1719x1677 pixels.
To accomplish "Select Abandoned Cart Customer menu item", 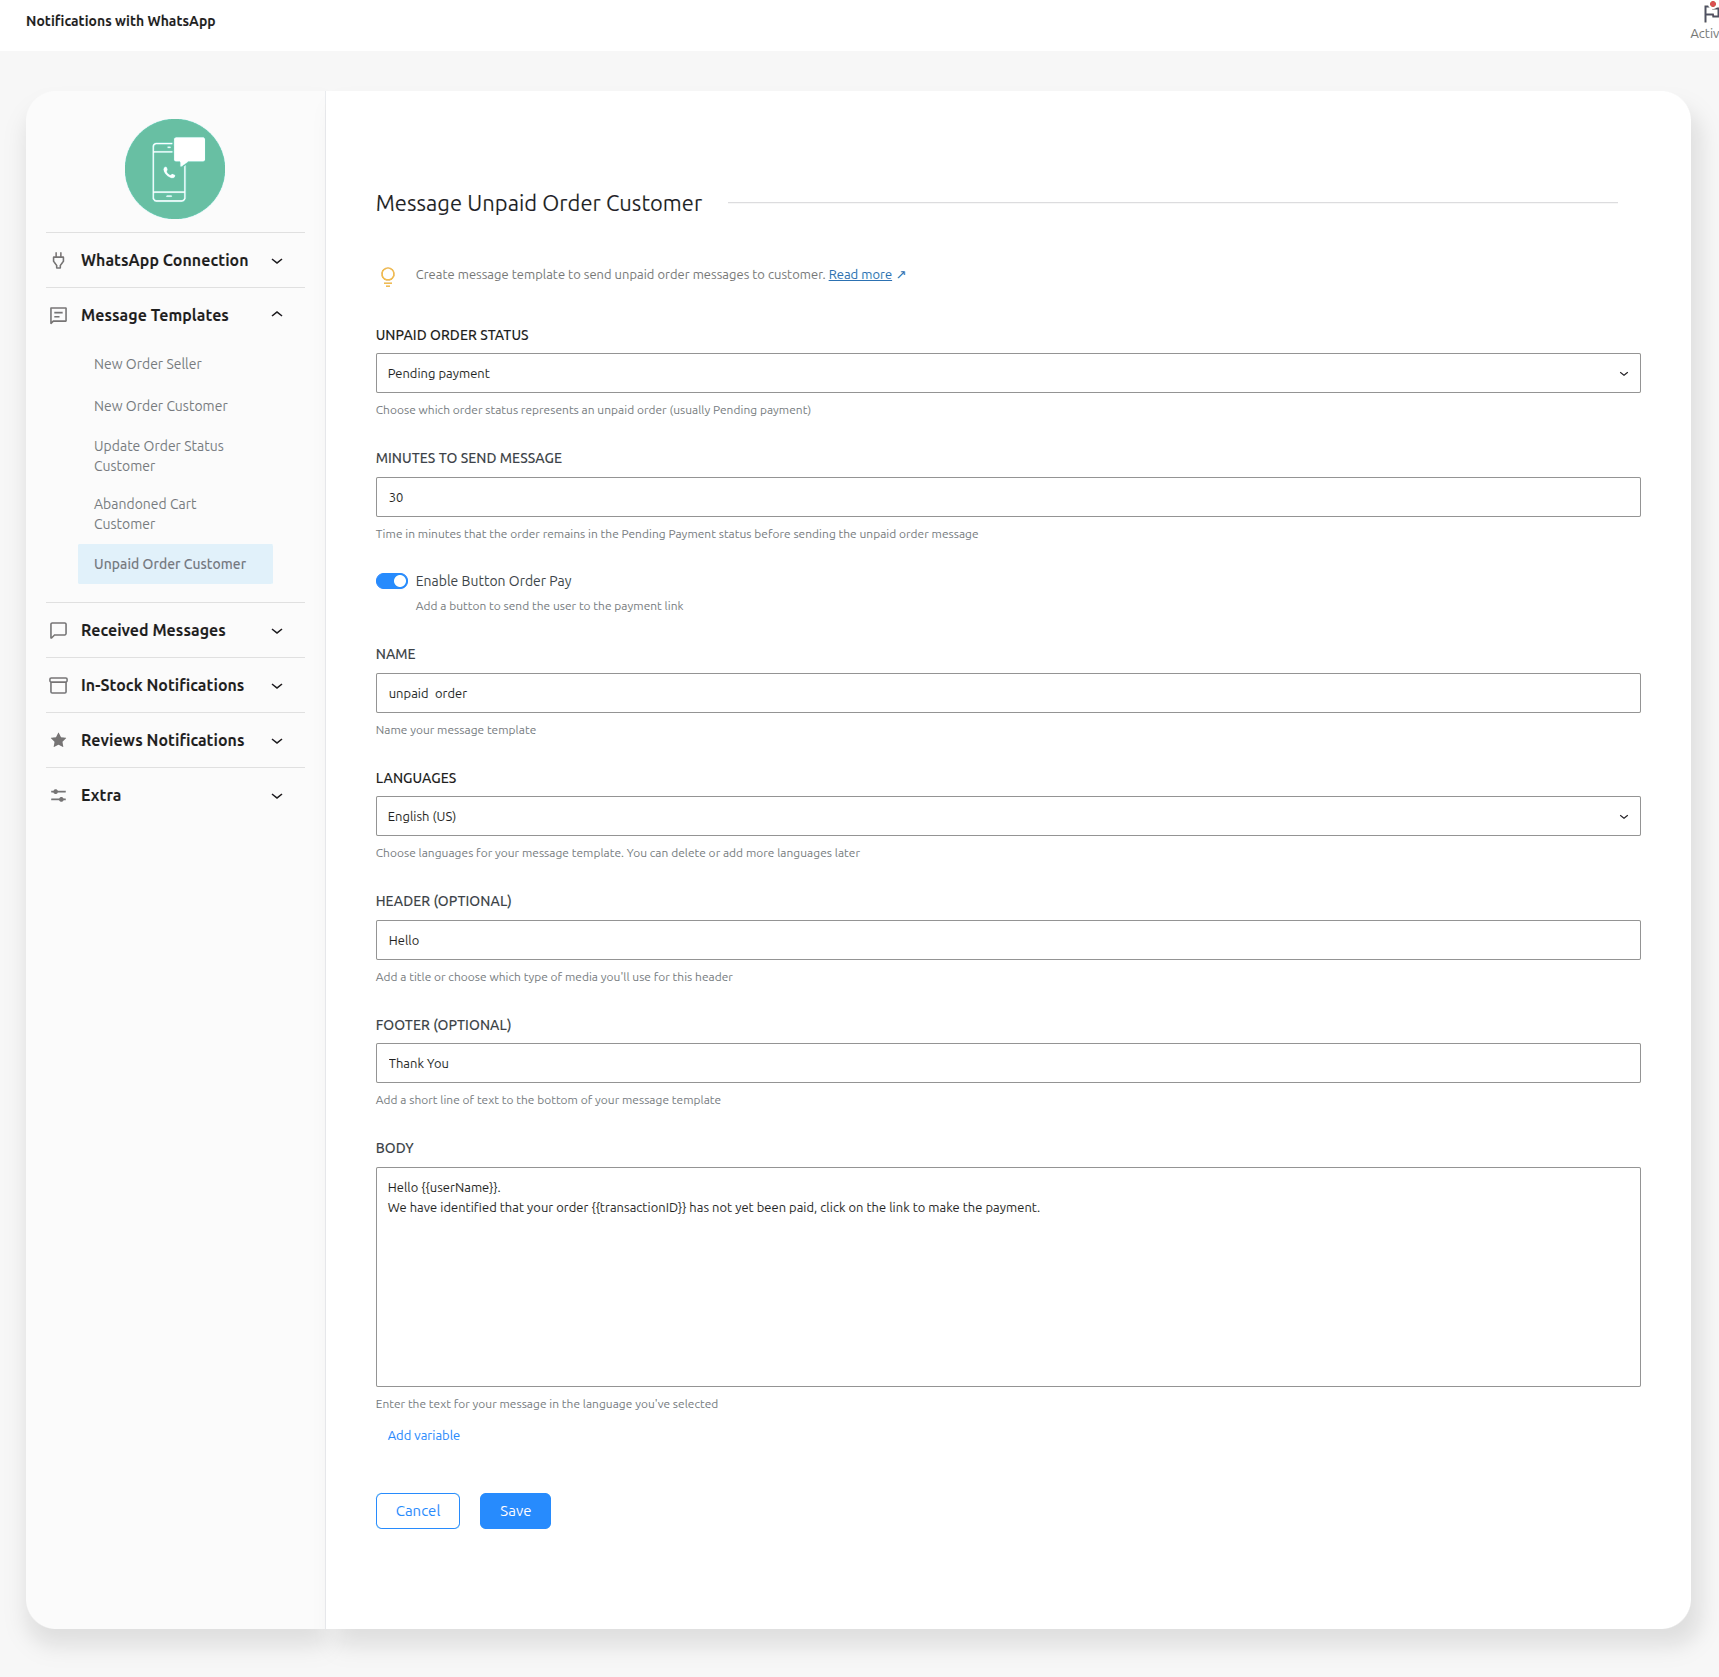I will (x=145, y=514).
